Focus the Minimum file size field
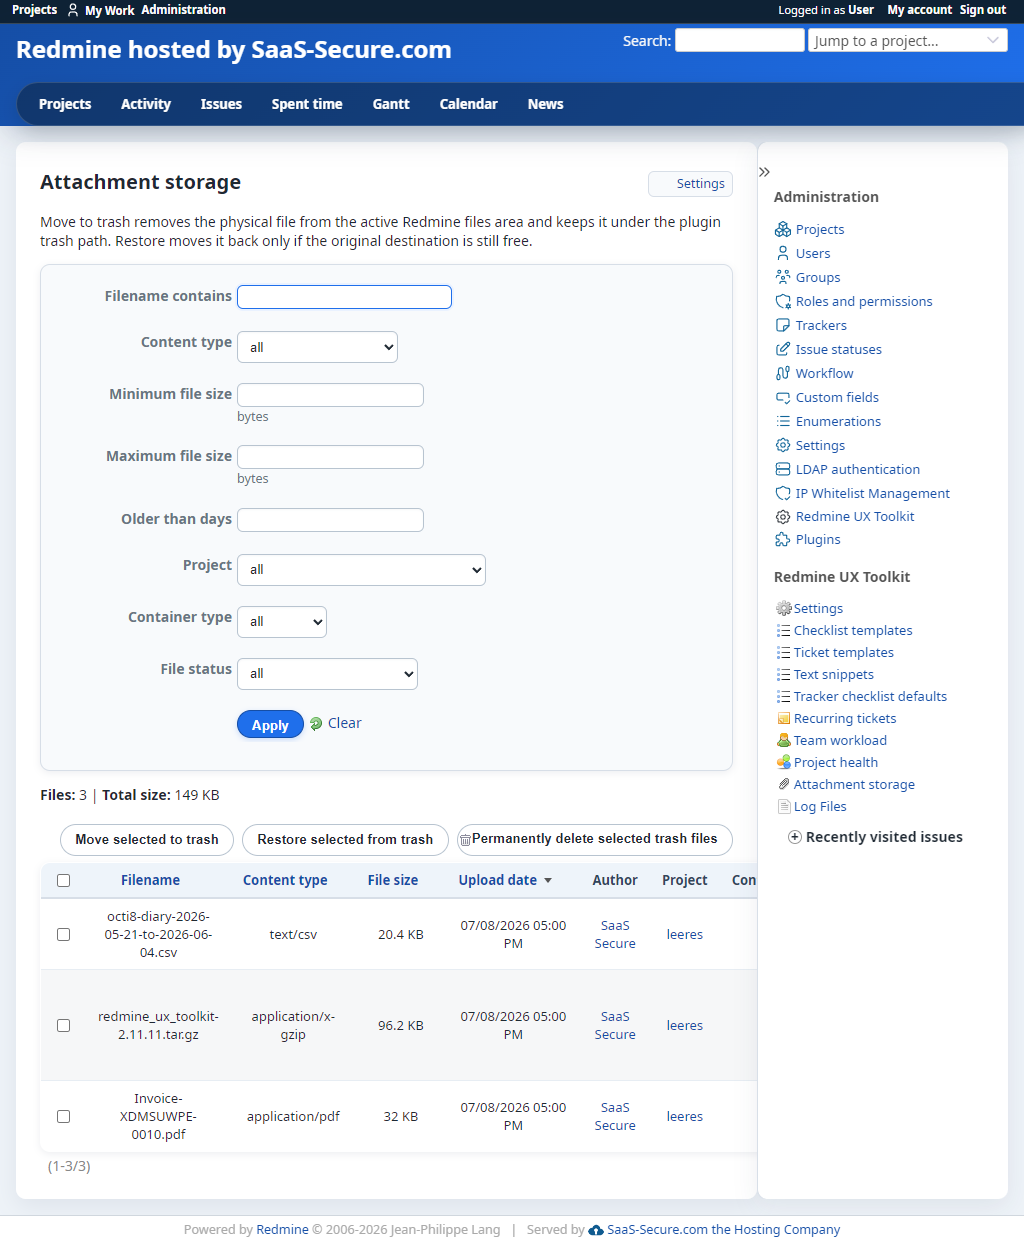Screen dimensions: 1024x1243 (x=330, y=395)
